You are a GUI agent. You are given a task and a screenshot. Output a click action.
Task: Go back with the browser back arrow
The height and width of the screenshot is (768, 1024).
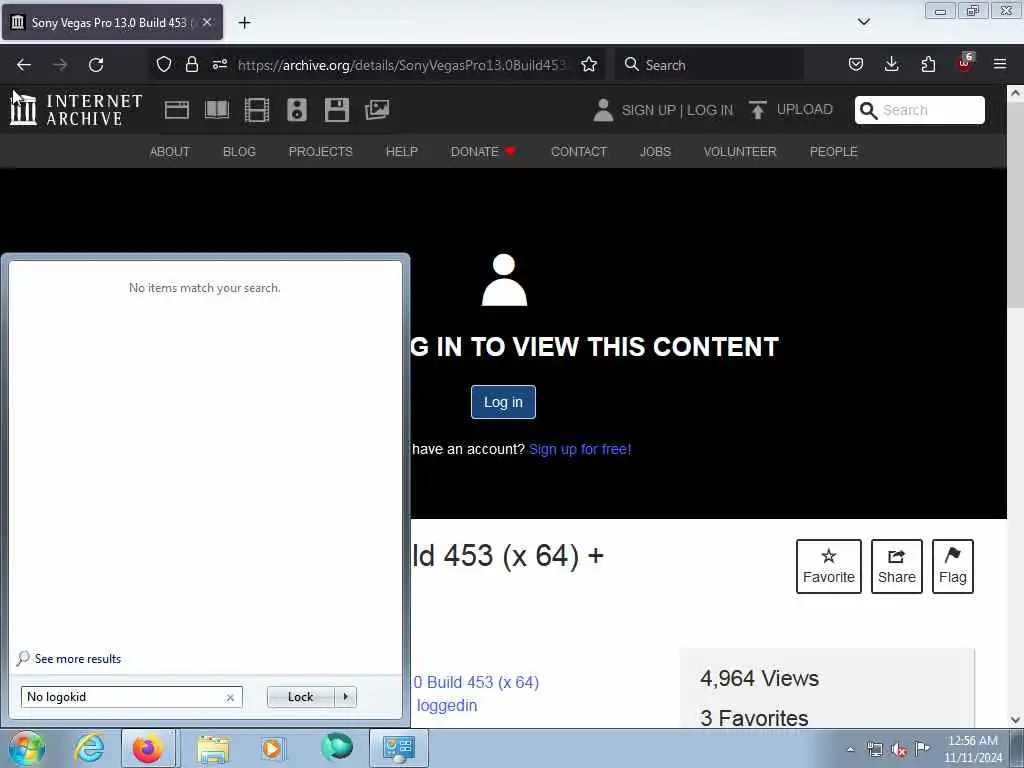tap(24, 65)
